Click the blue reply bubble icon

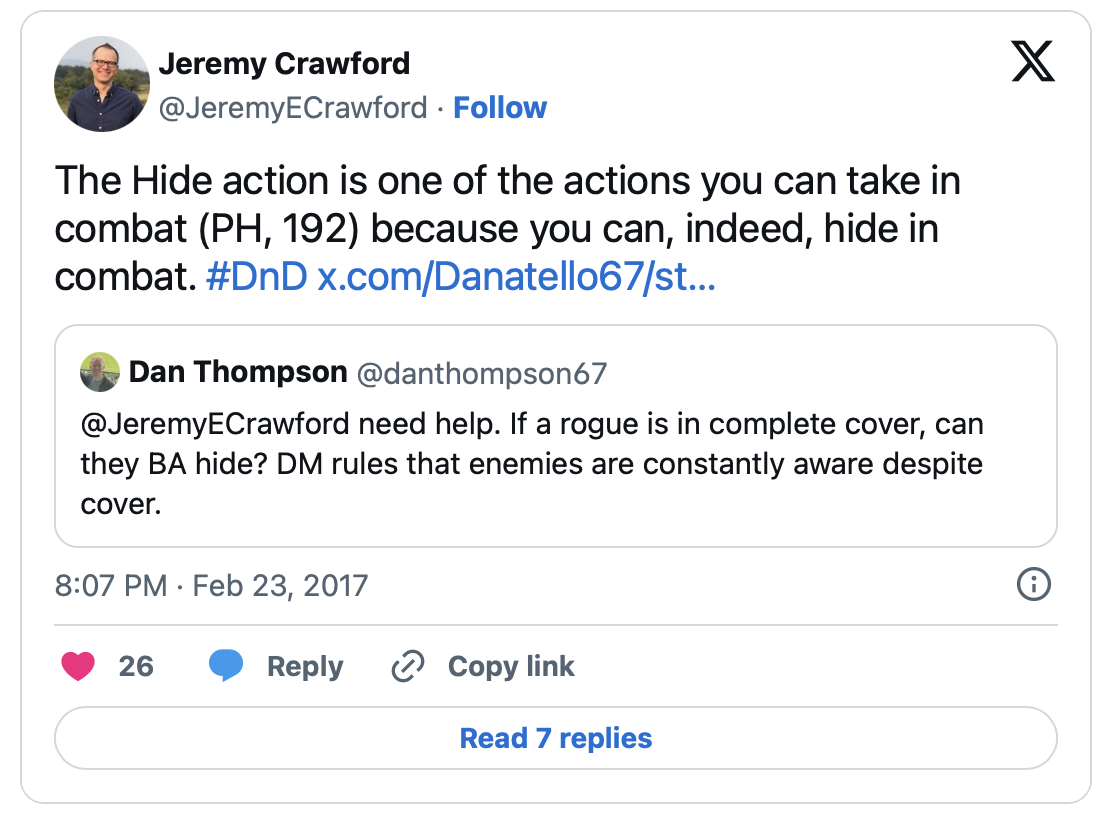point(226,666)
